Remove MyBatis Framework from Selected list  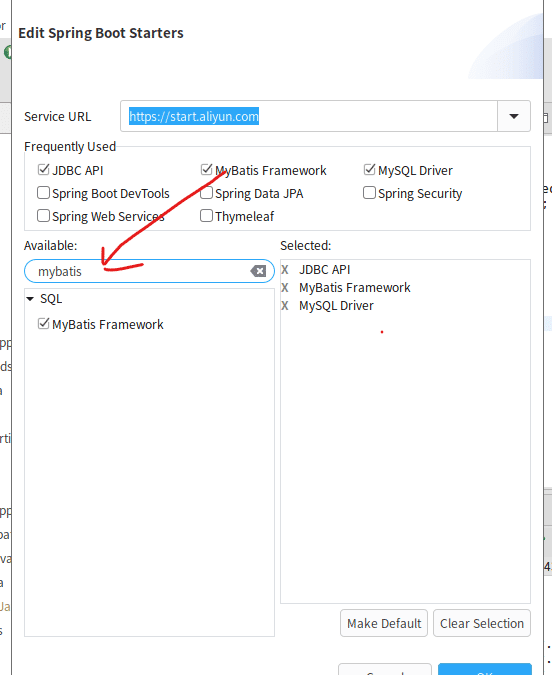(285, 288)
